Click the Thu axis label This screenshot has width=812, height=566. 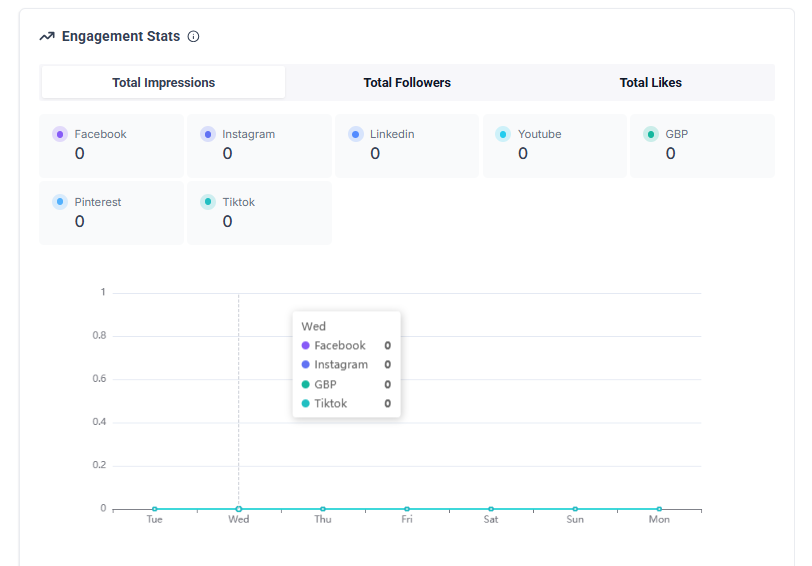[x=323, y=519]
